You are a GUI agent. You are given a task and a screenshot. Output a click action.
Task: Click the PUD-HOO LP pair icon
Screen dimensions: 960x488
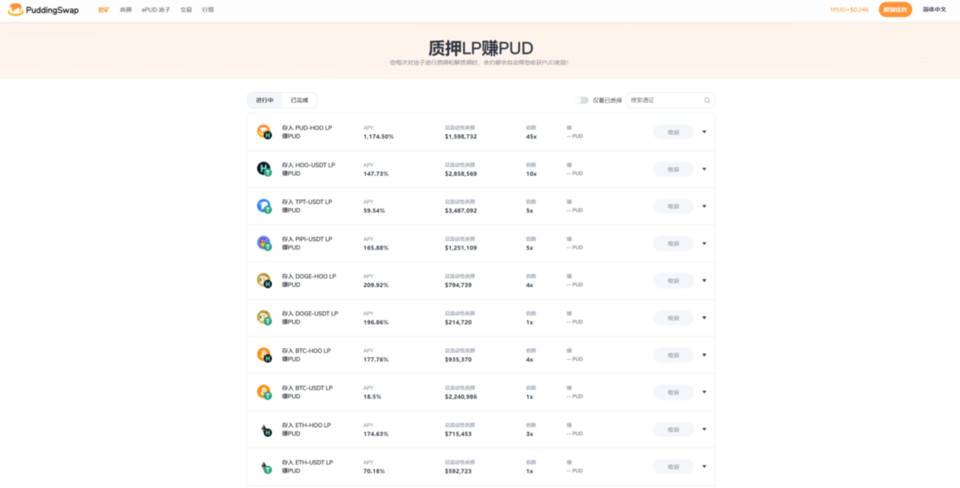[x=264, y=132]
